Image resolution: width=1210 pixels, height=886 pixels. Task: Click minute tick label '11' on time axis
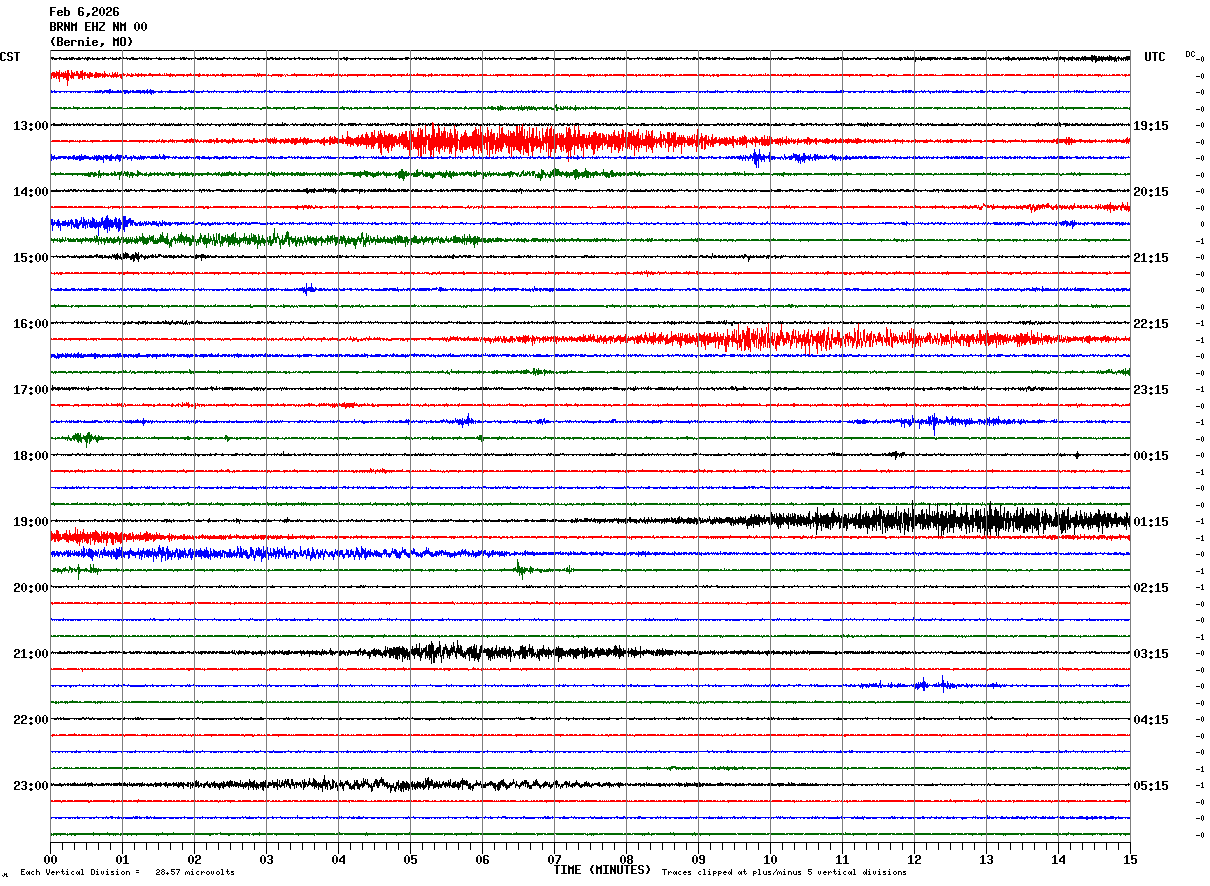point(843,859)
